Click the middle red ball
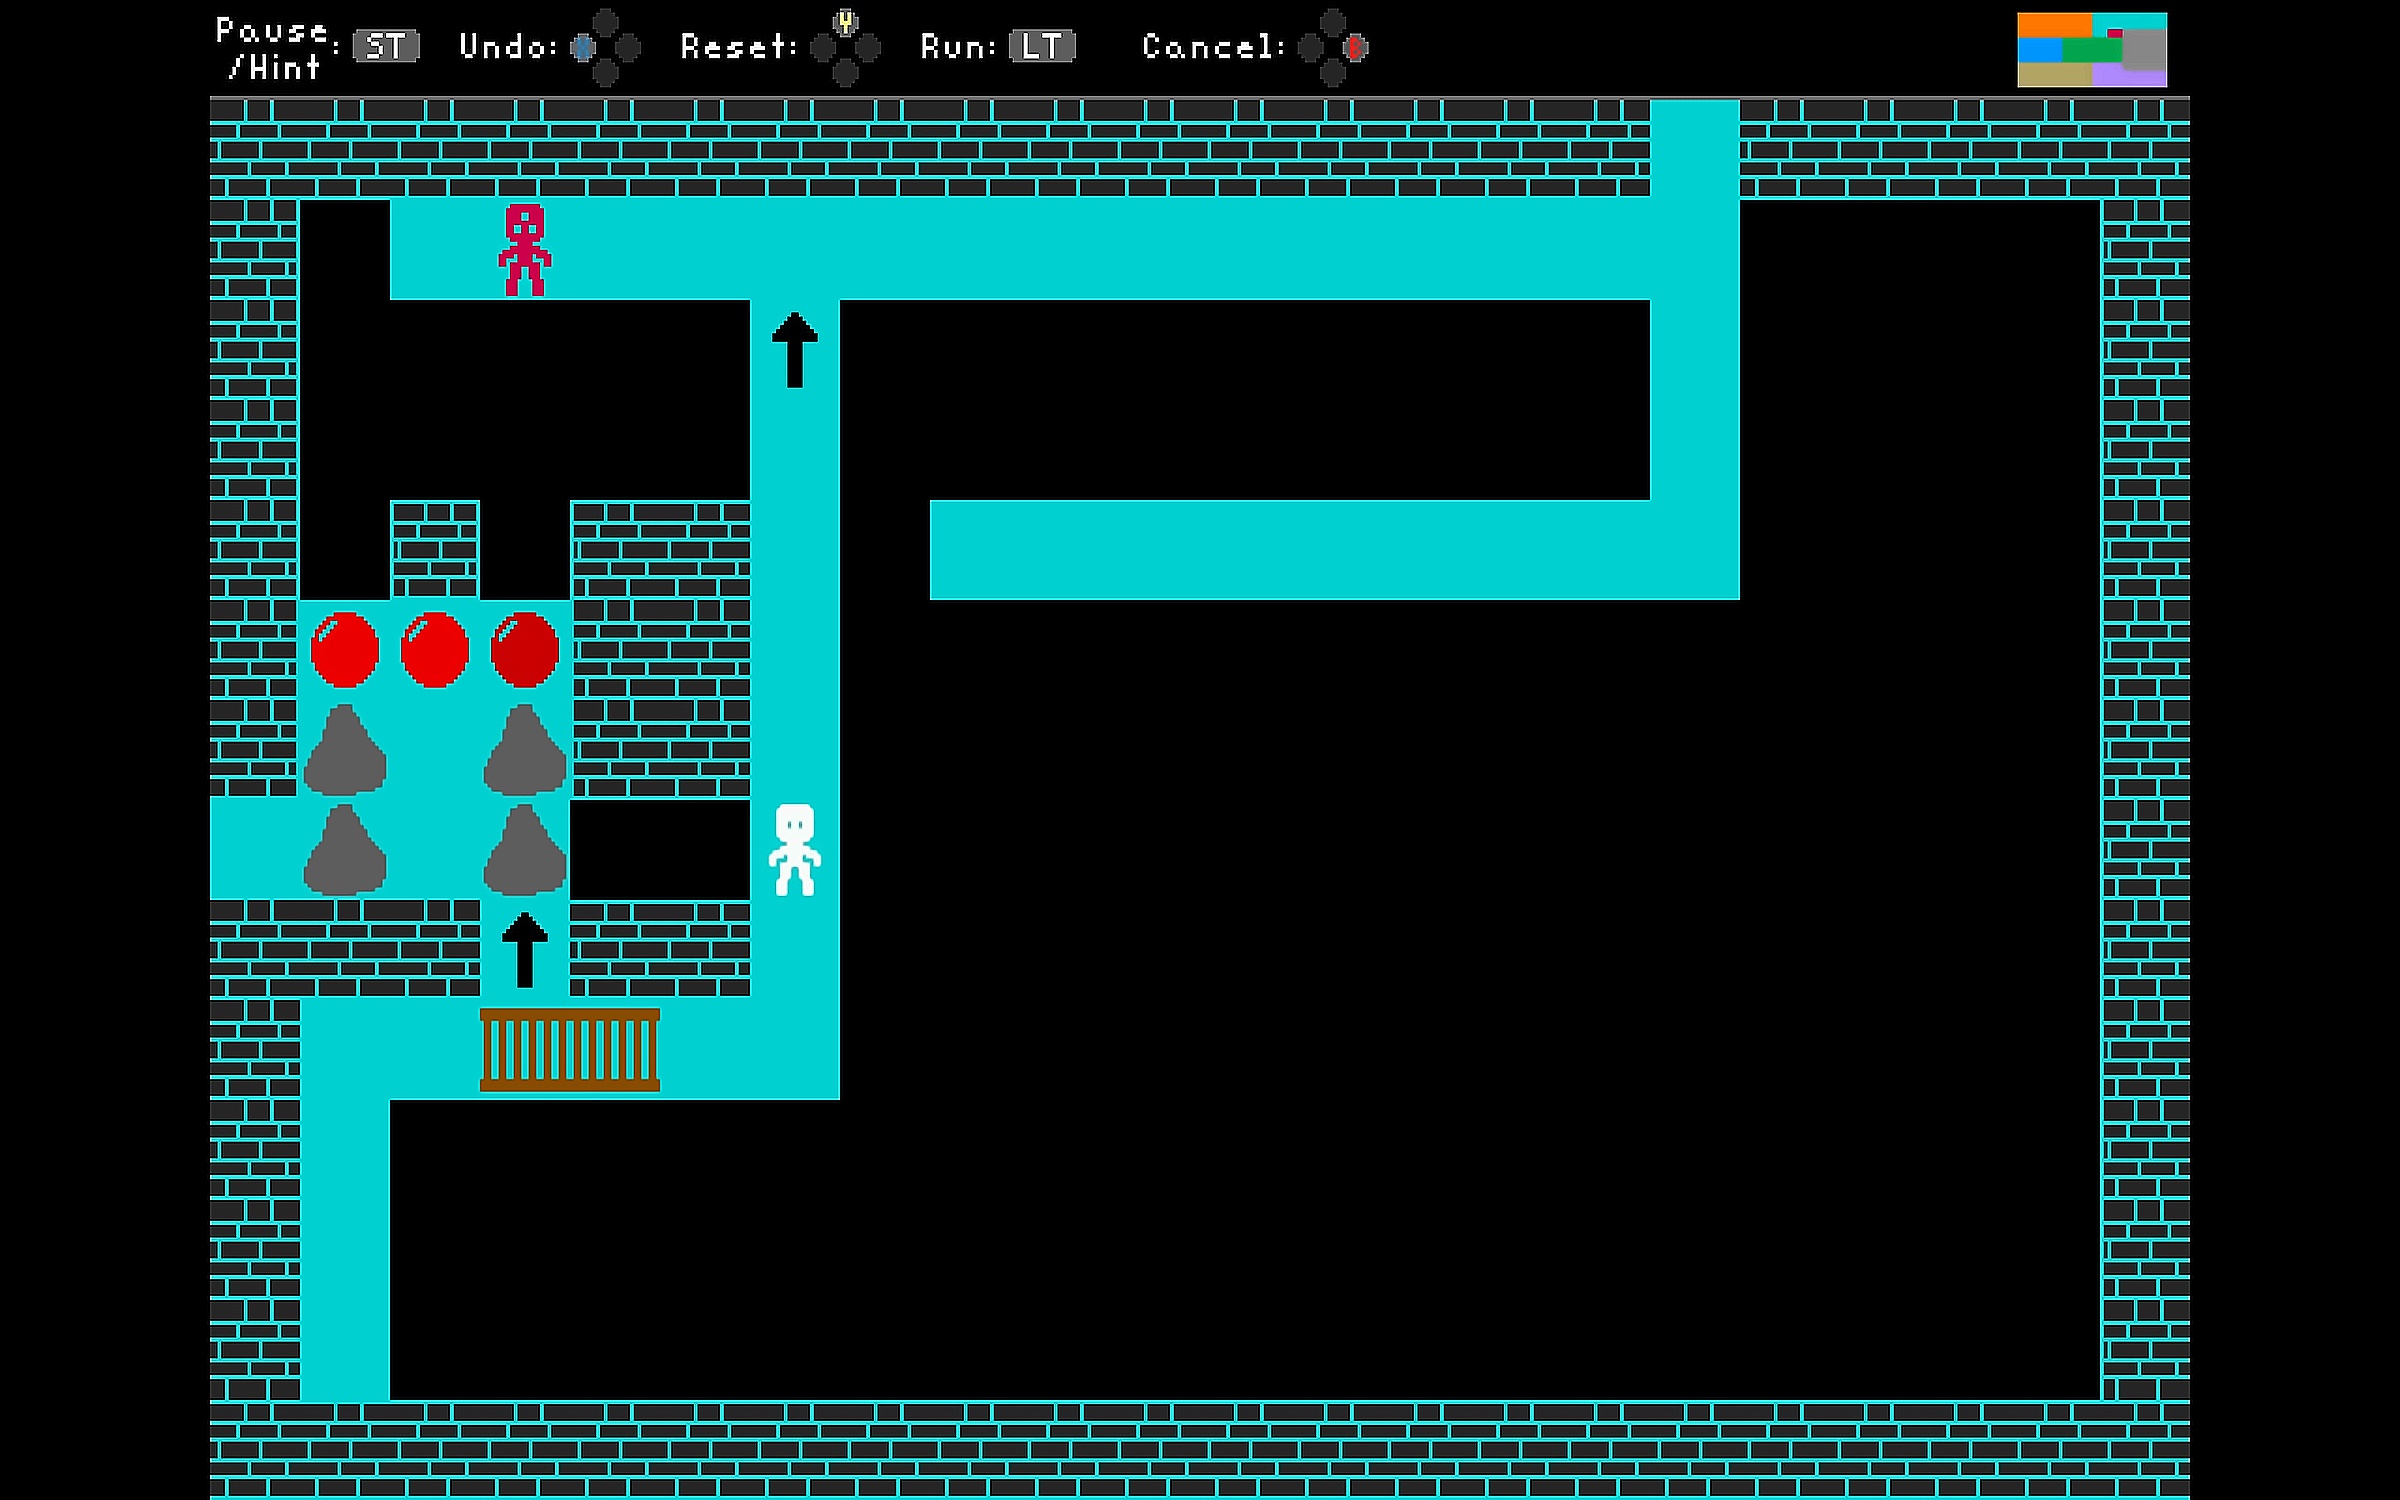 (435, 650)
